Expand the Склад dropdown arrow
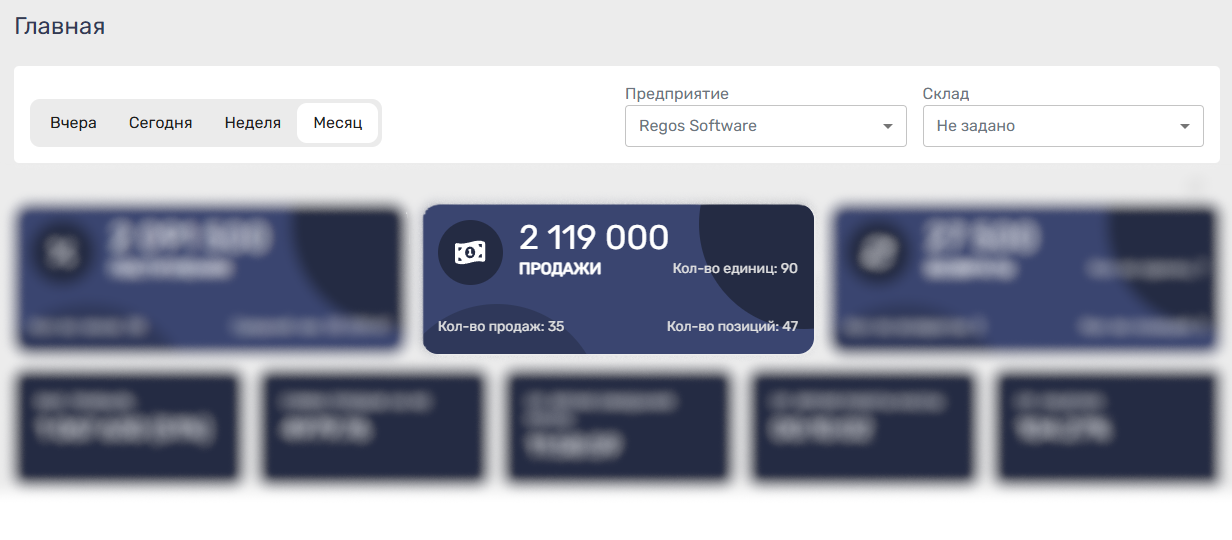1232x540 pixels. (1184, 127)
